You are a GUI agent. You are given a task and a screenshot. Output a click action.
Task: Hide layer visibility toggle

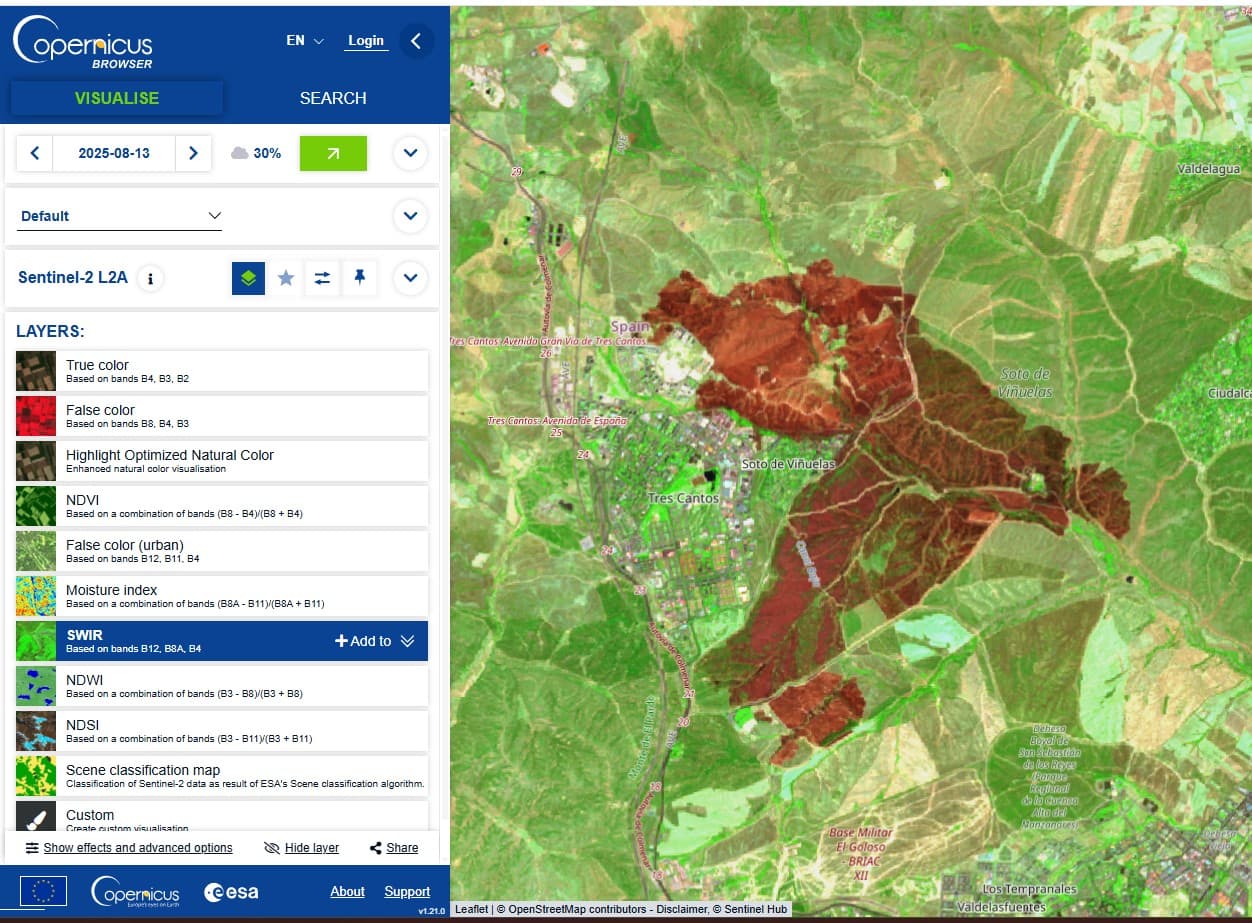tap(301, 848)
